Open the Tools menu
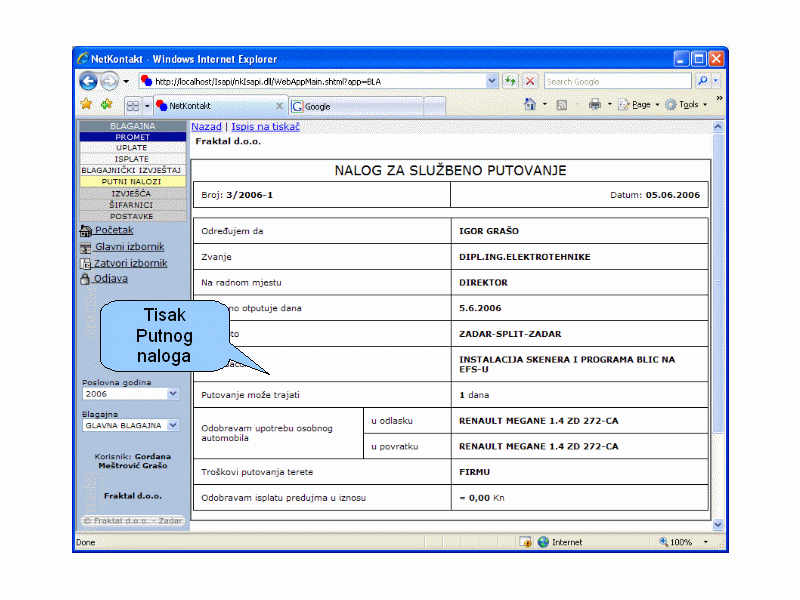800x600 pixels. (x=686, y=105)
